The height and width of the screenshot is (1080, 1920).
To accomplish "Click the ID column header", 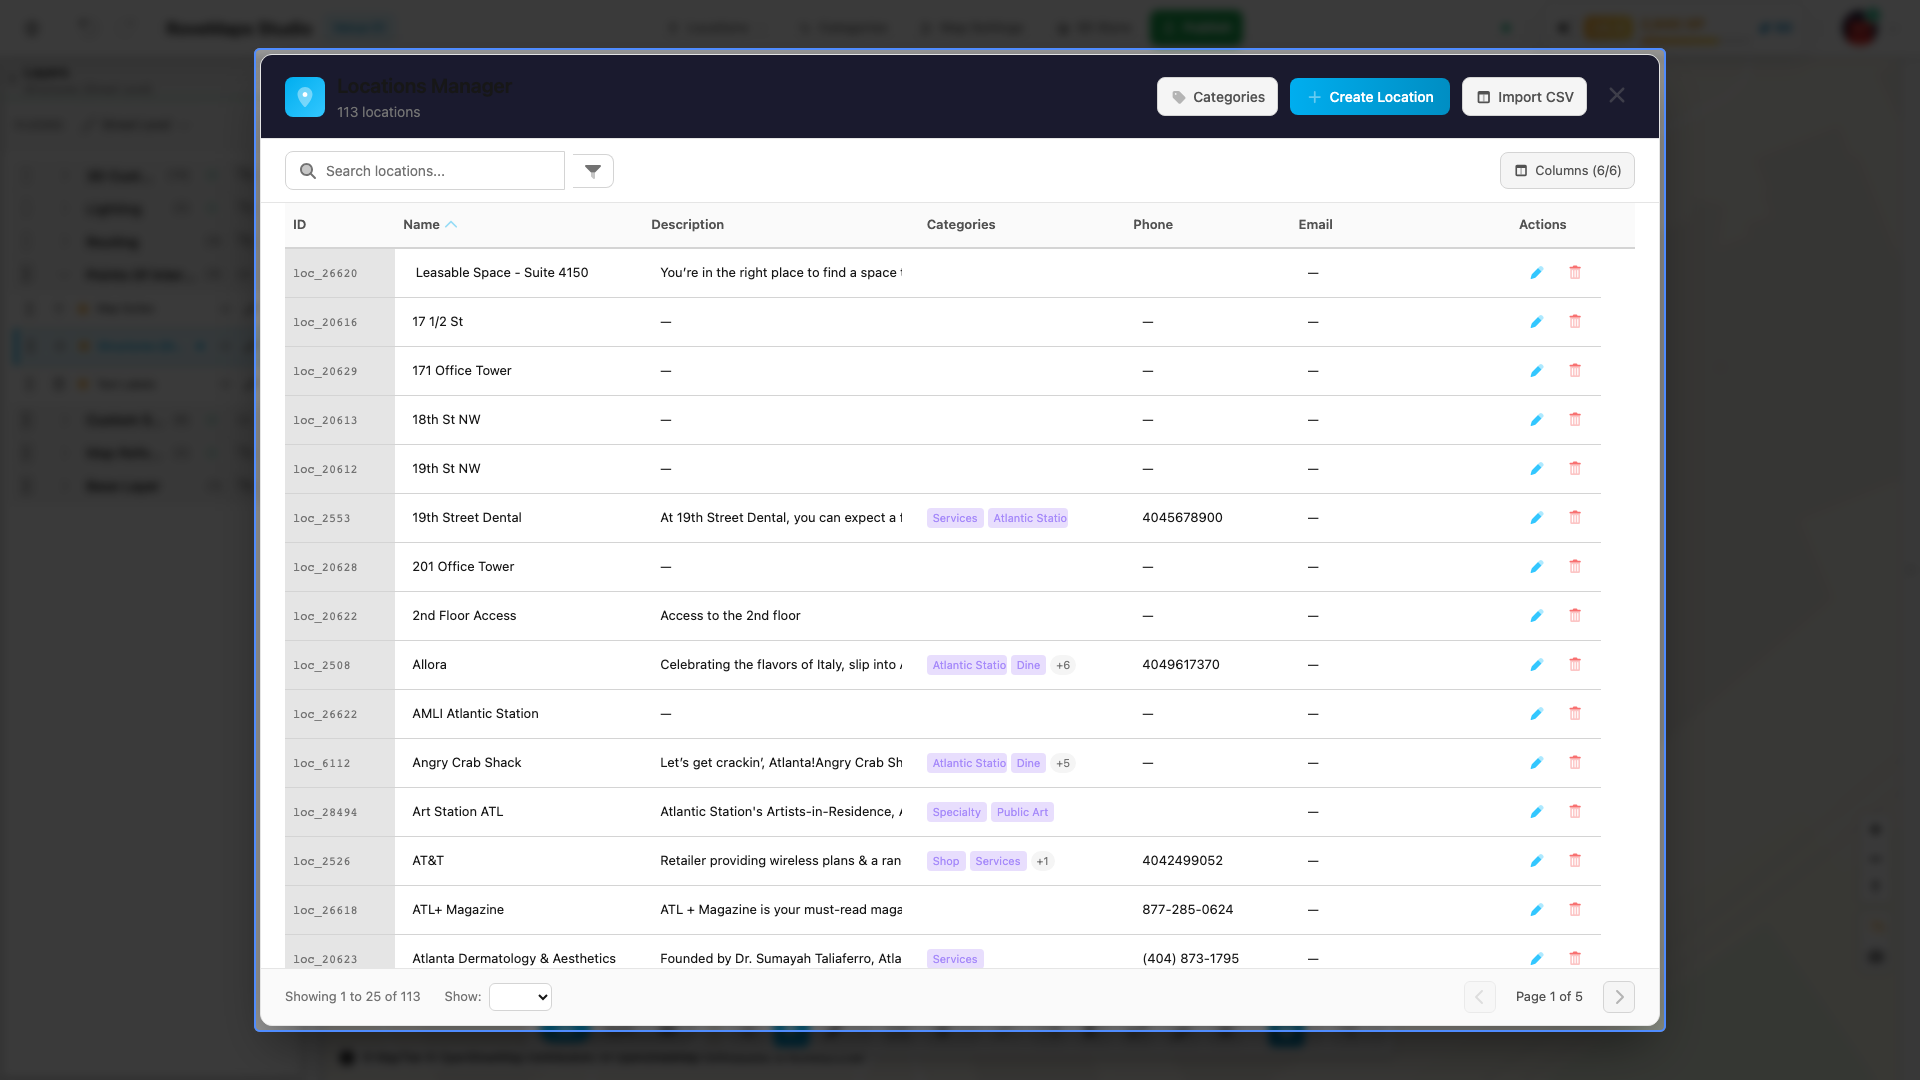I will click(x=299, y=225).
